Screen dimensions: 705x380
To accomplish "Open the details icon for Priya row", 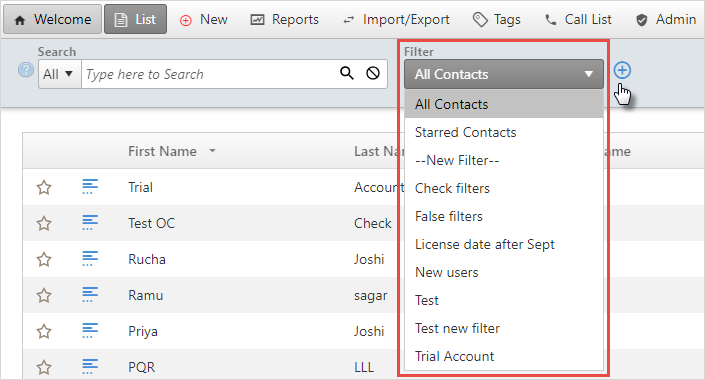I will click(x=90, y=331).
